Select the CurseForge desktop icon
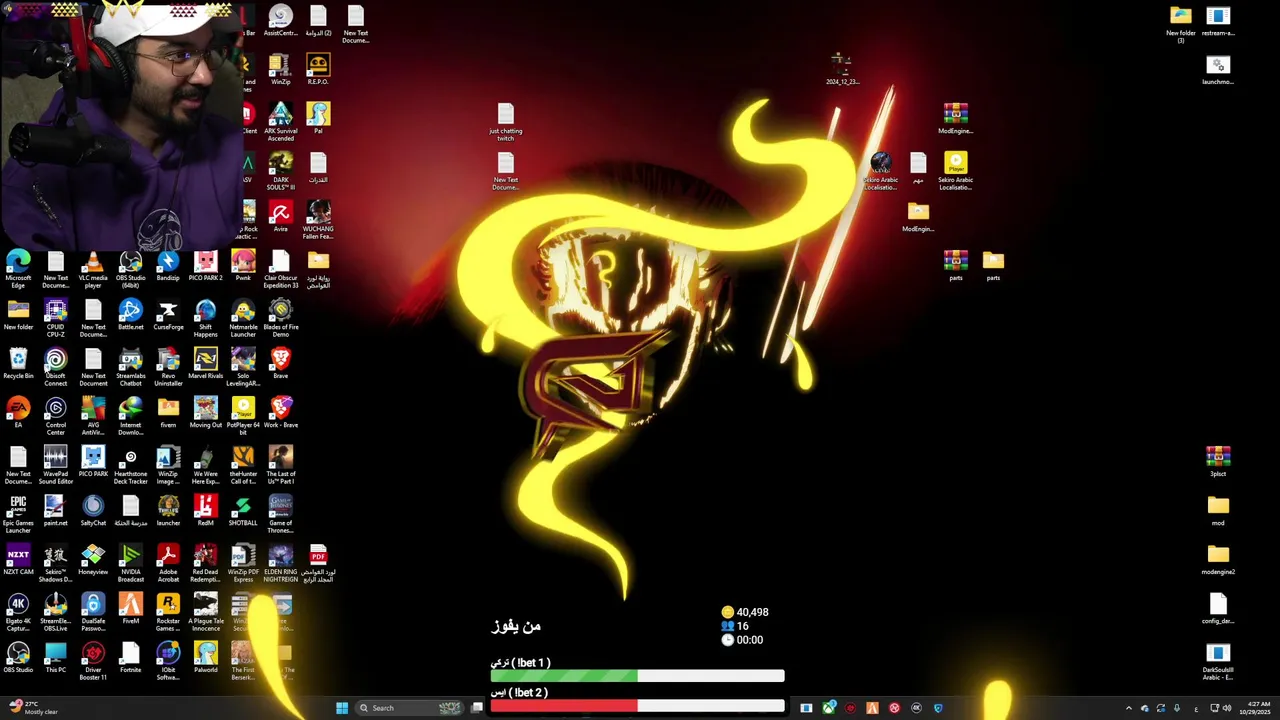Image resolution: width=1280 pixels, height=720 pixels. [168, 316]
